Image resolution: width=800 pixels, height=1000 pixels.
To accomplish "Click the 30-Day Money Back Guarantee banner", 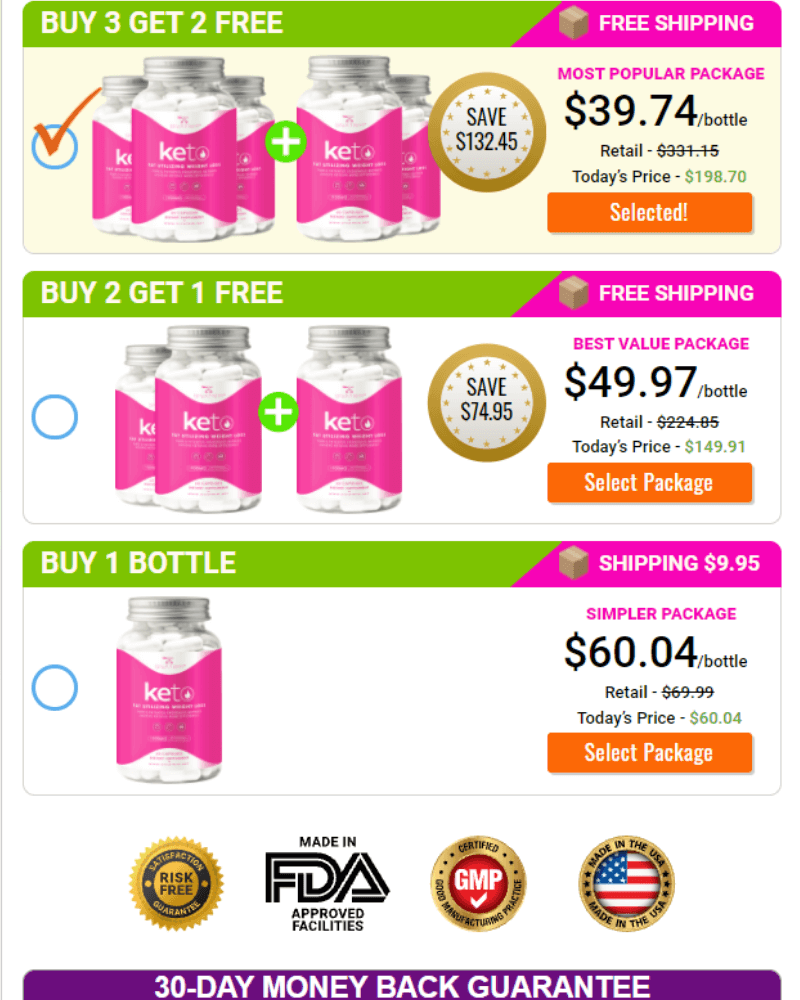I will click(402, 985).
